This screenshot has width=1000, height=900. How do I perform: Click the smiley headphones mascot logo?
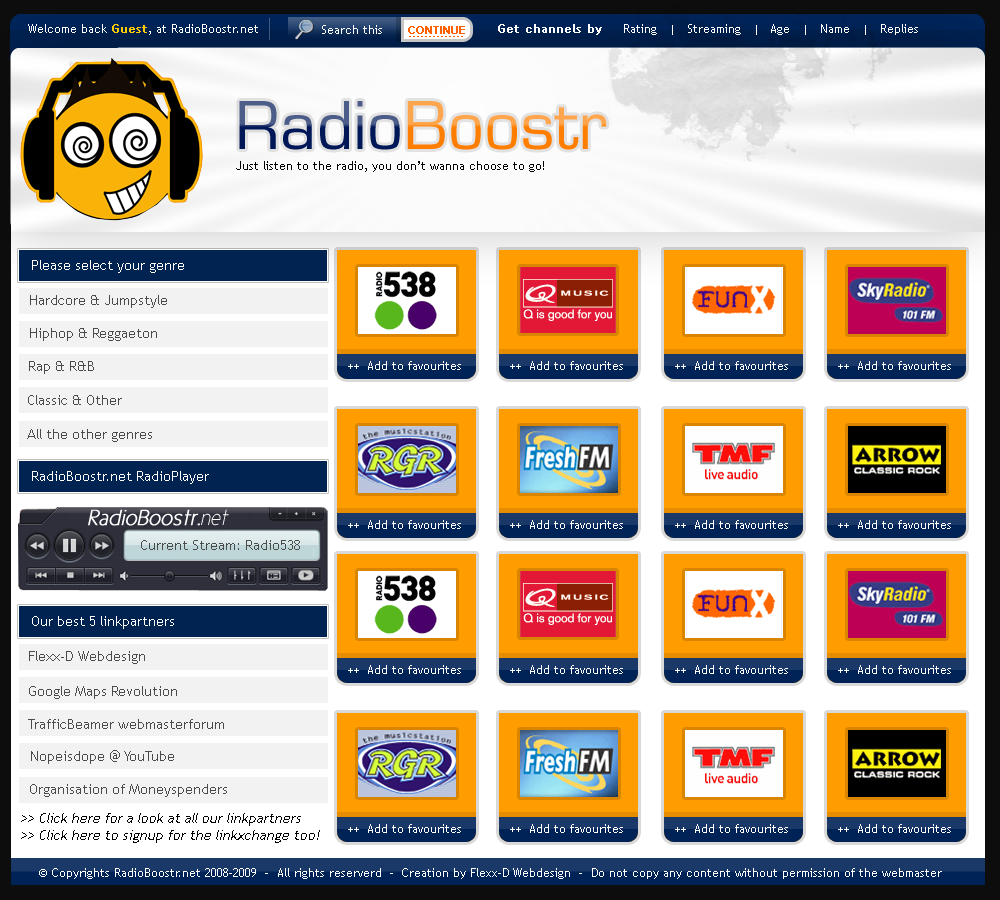(x=112, y=140)
